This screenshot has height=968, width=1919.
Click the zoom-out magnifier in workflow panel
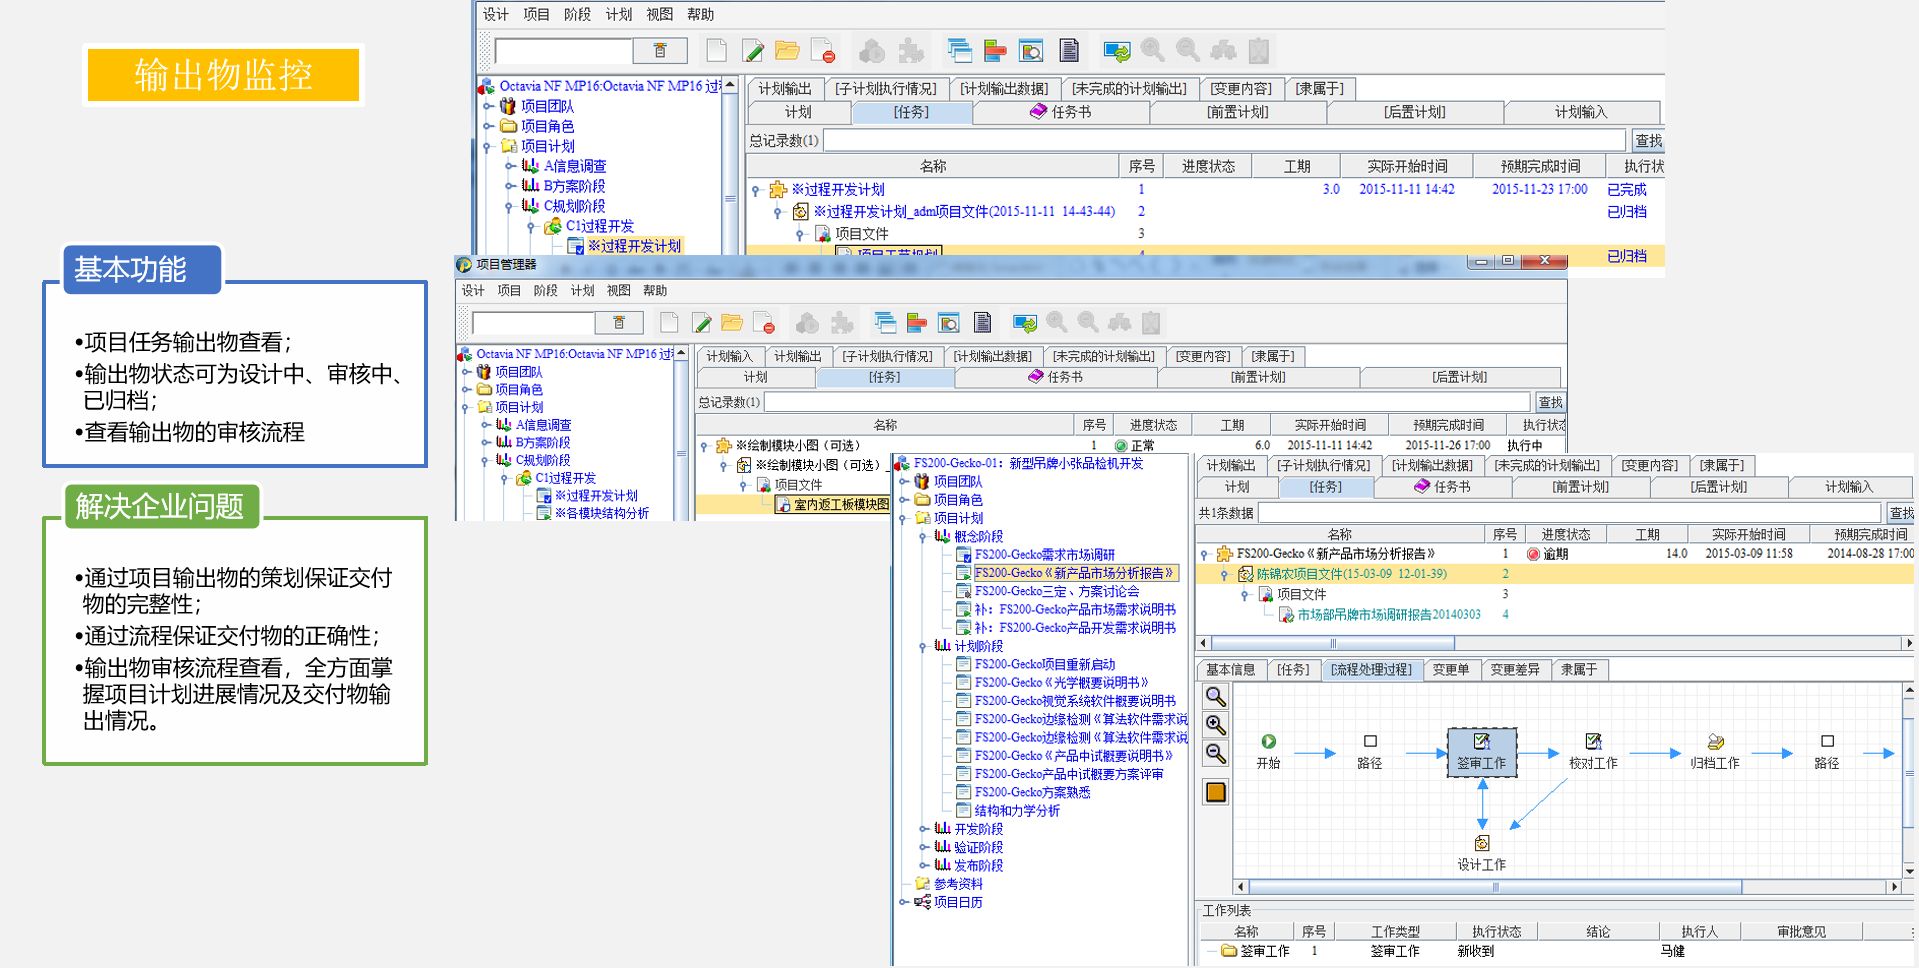coord(1215,753)
